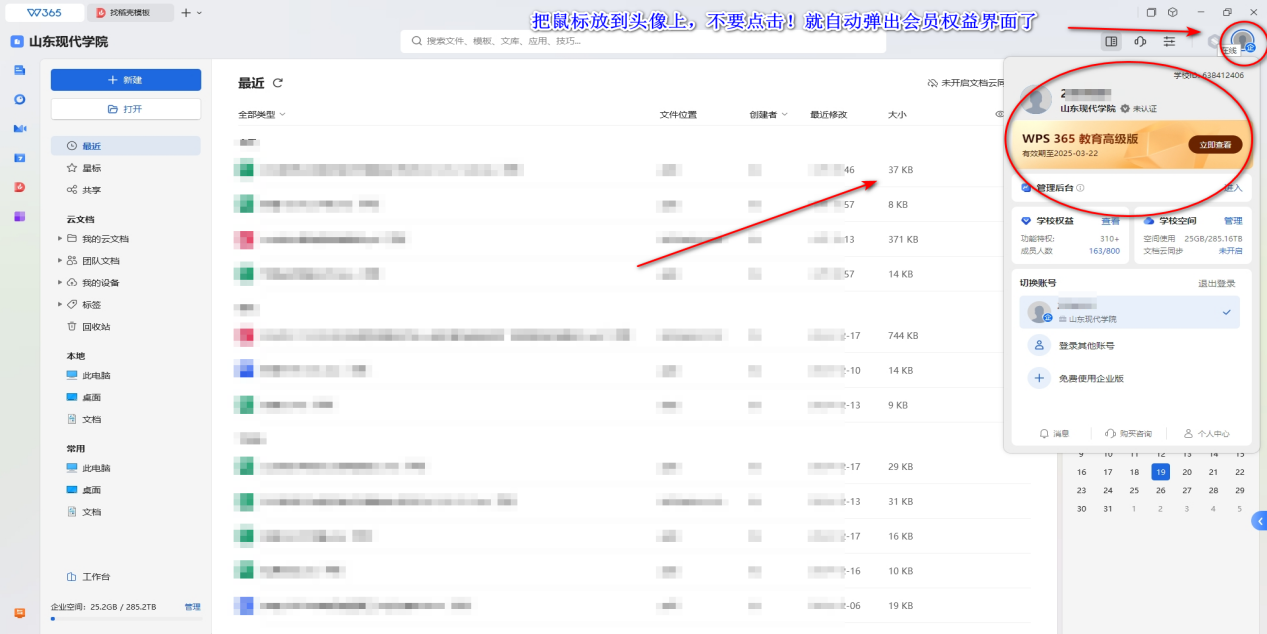Screen dimensions: 1267x634
Task: Select date 19 in the calendar
Action: (1160, 472)
